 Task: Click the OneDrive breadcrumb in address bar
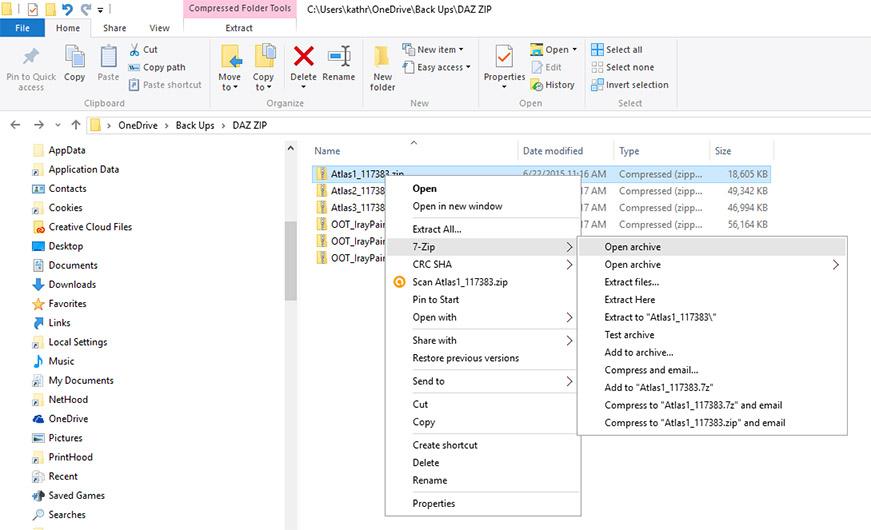click(138, 126)
